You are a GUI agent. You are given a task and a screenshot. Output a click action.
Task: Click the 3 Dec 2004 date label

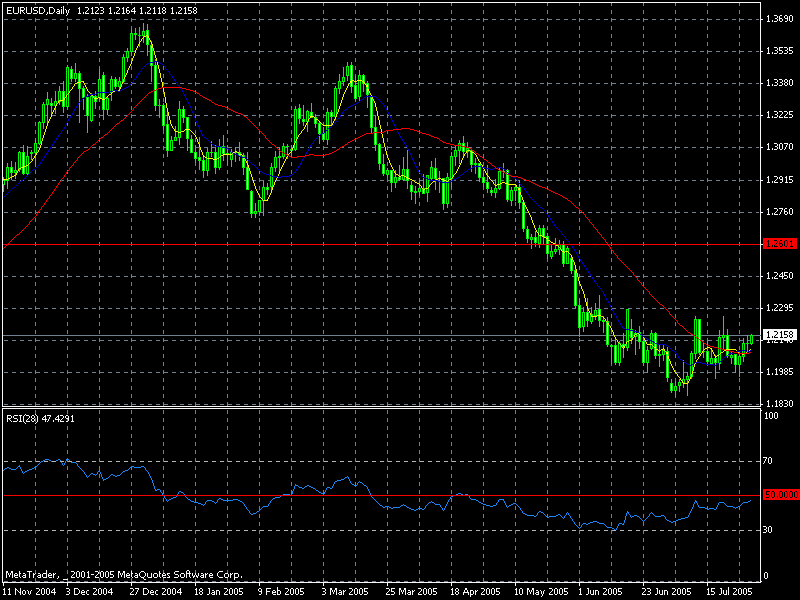tap(89, 591)
